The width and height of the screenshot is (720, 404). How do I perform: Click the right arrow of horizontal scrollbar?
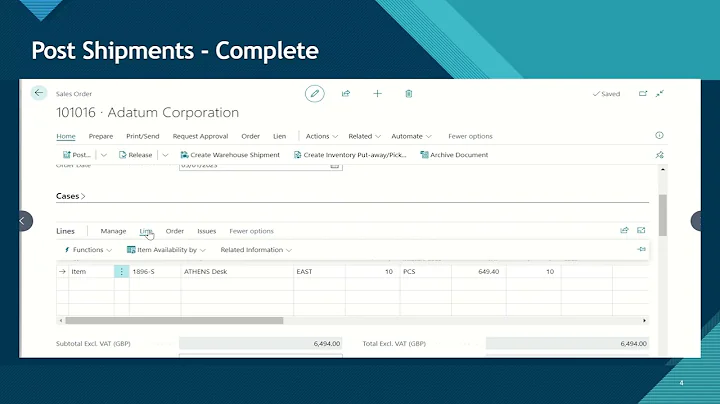[644, 320]
